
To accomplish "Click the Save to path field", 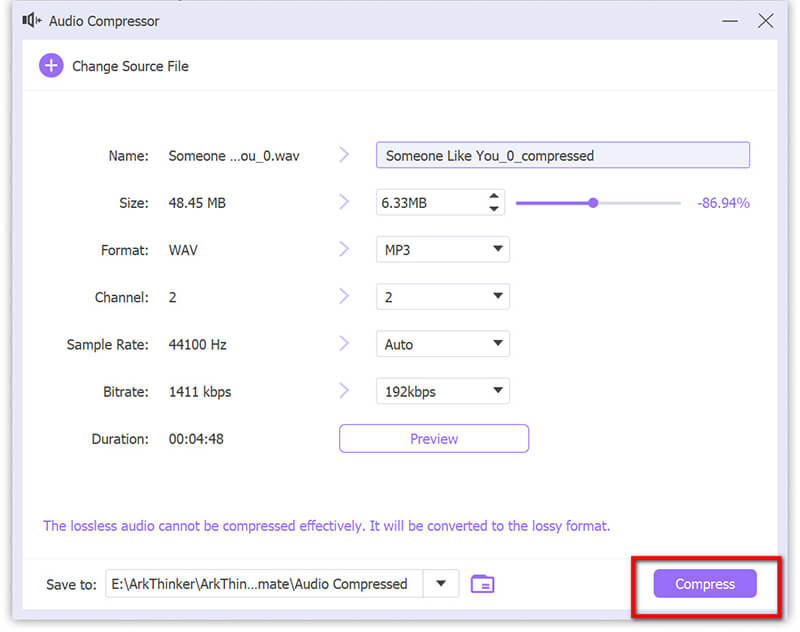I will click(x=264, y=584).
